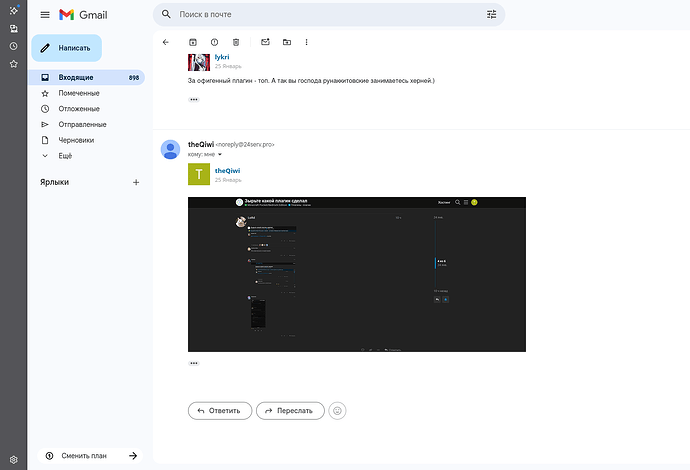690x470 pixels.
Task: Add a new label plus icon
Action: [x=136, y=182]
